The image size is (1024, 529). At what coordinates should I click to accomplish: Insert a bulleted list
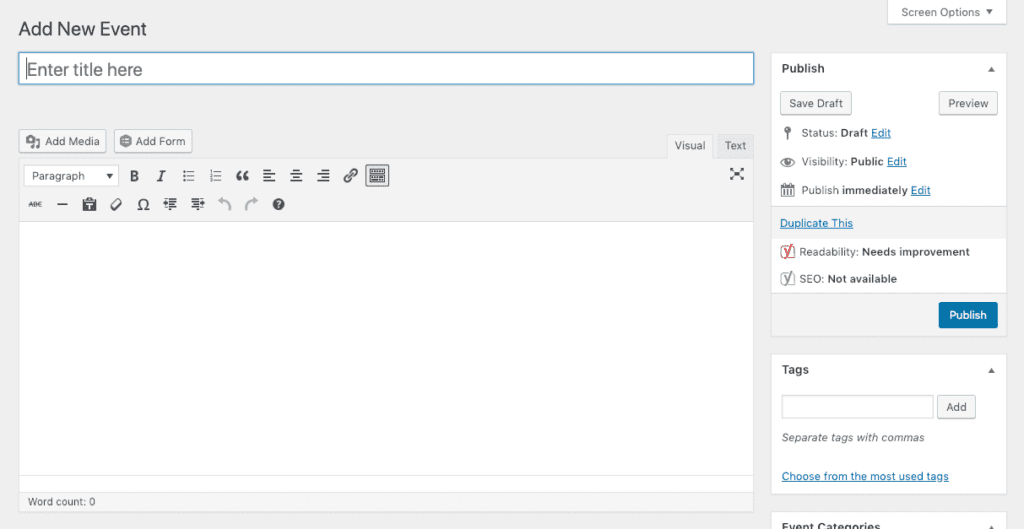tap(188, 176)
